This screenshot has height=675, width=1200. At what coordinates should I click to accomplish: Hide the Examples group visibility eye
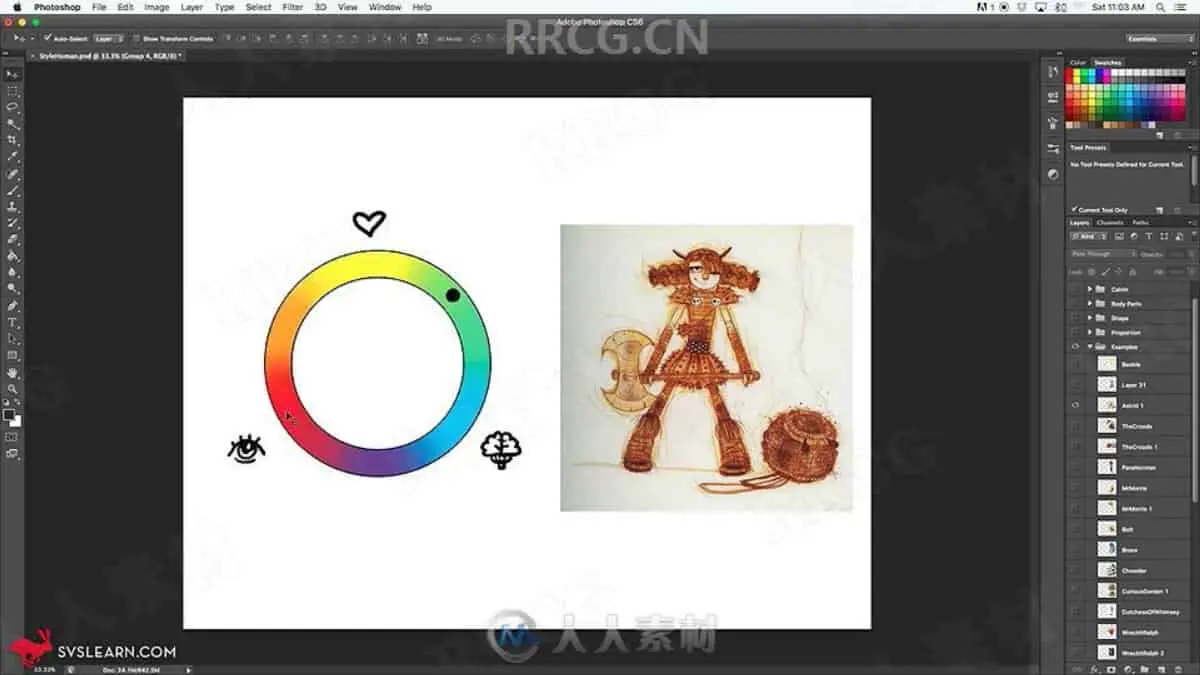click(x=1075, y=347)
